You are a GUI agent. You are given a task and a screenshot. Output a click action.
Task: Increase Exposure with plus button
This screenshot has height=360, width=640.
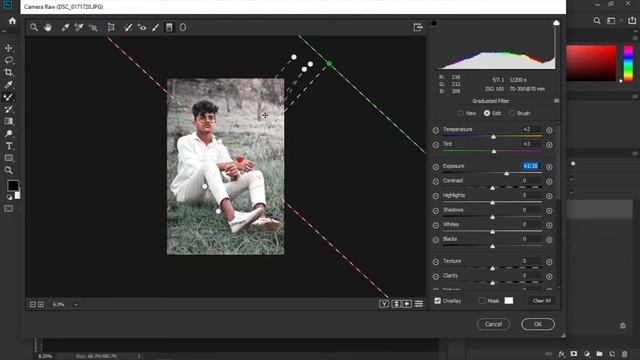[549, 167]
